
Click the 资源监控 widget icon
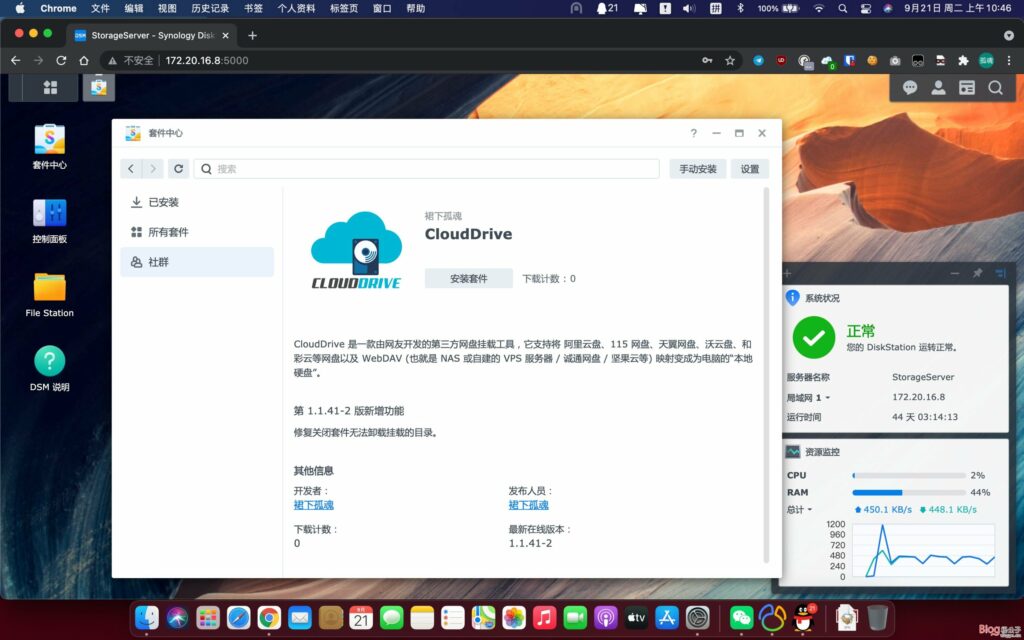click(793, 451)
